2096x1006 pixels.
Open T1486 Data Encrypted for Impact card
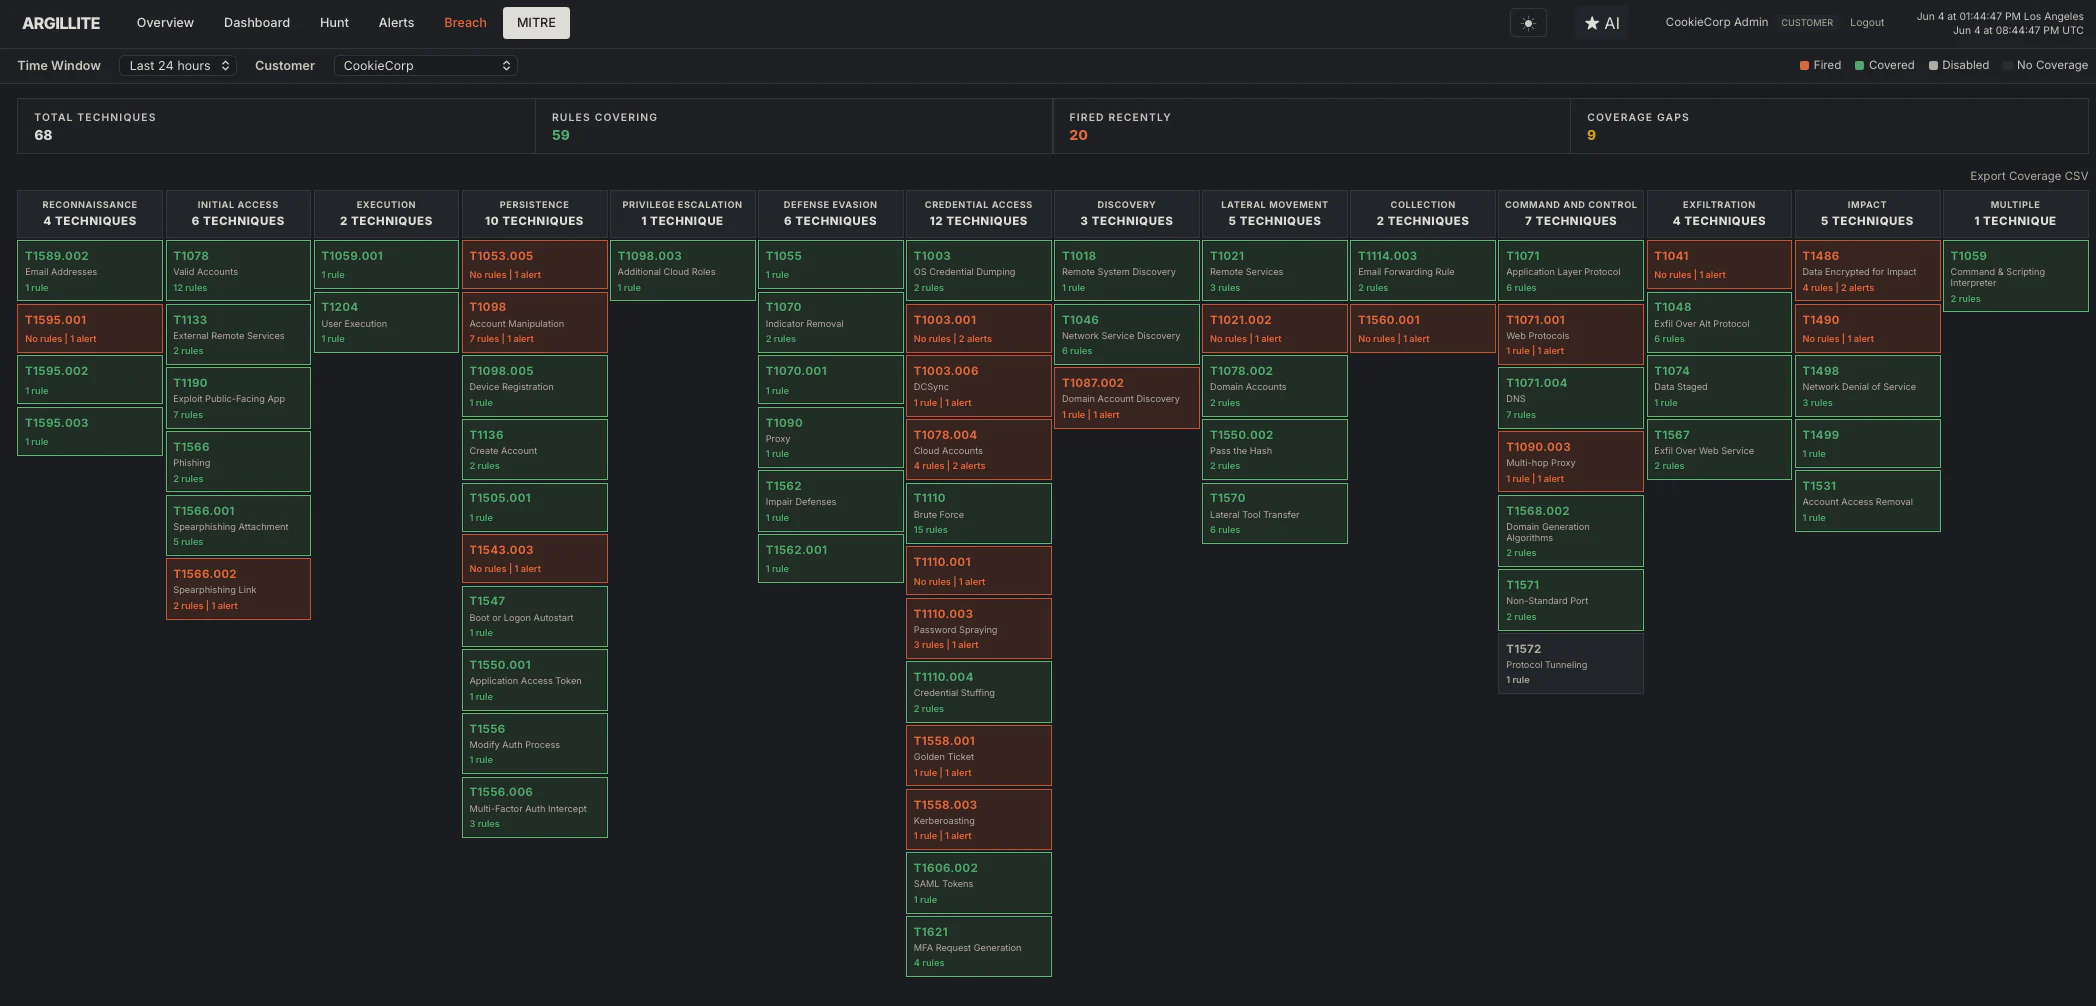click(x=1867, y=270)
